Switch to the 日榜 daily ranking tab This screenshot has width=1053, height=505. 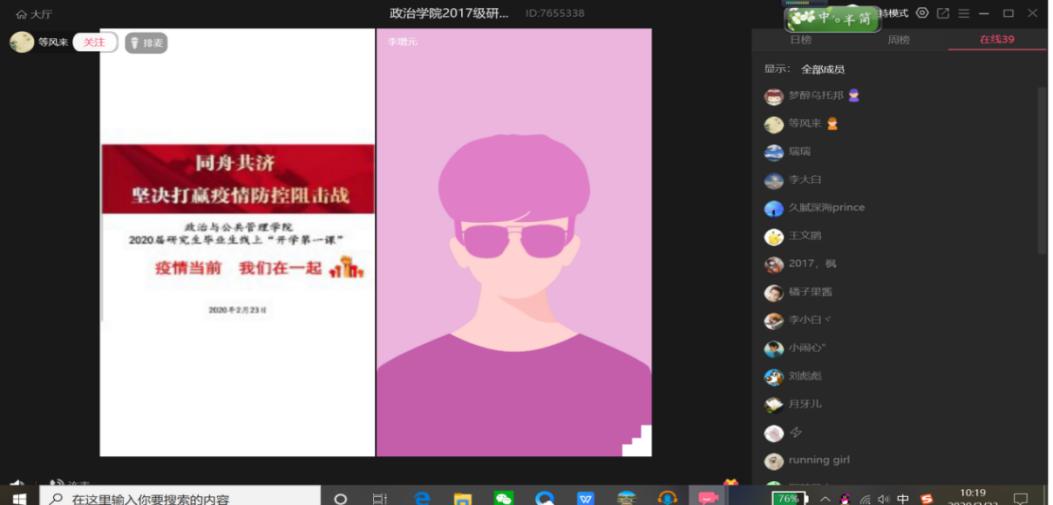click(800, 40)
